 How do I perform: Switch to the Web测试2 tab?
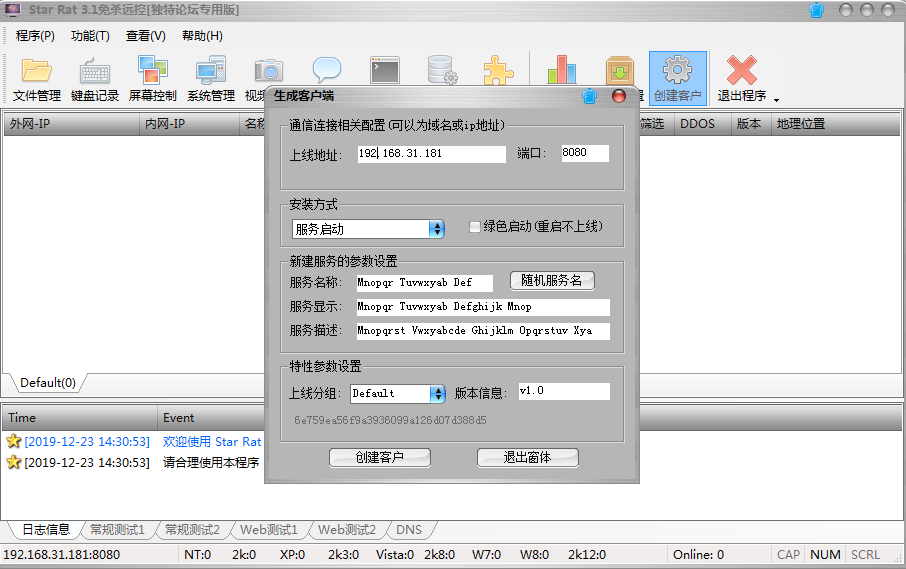pyautogui.click(x=347, y=530)
